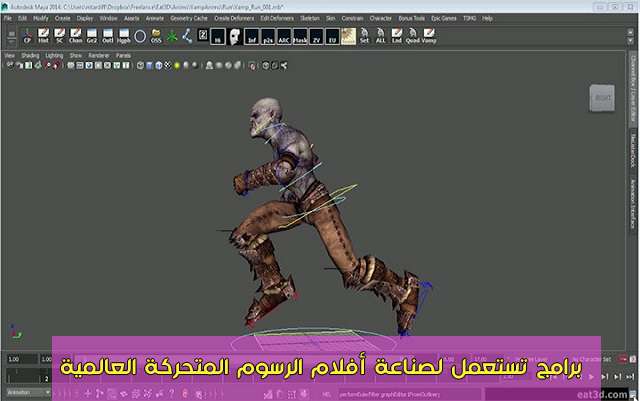
Task: Click the Quad shelf icon
Action: pos(412,36)
